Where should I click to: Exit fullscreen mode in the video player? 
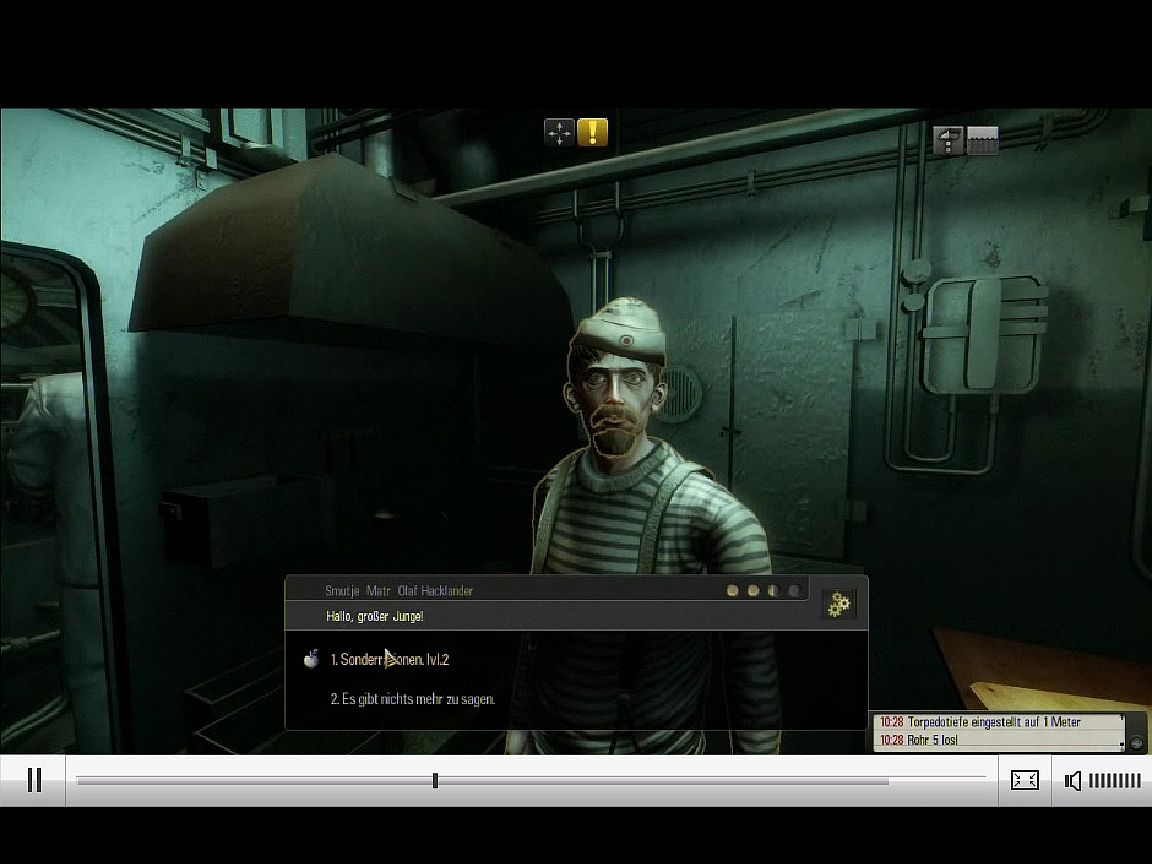pyautogui.click(x=1024, y=780)
